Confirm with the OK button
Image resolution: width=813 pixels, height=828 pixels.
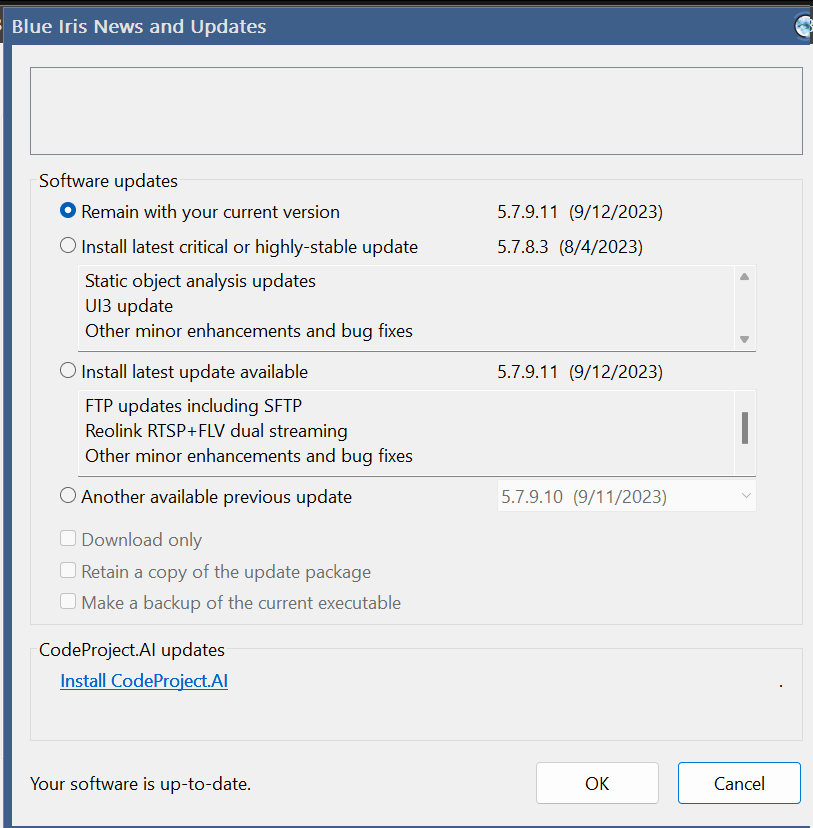[x=597, y=783]
